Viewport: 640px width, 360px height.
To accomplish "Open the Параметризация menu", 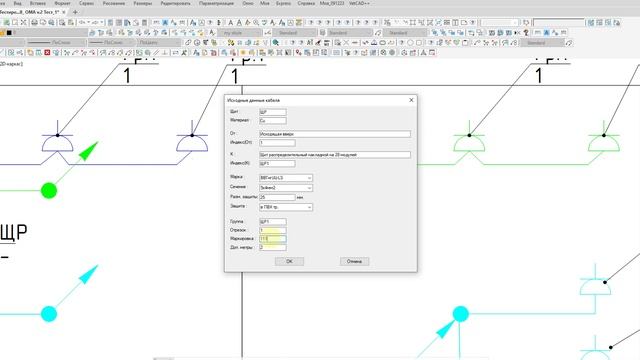I will click(216, 3).
